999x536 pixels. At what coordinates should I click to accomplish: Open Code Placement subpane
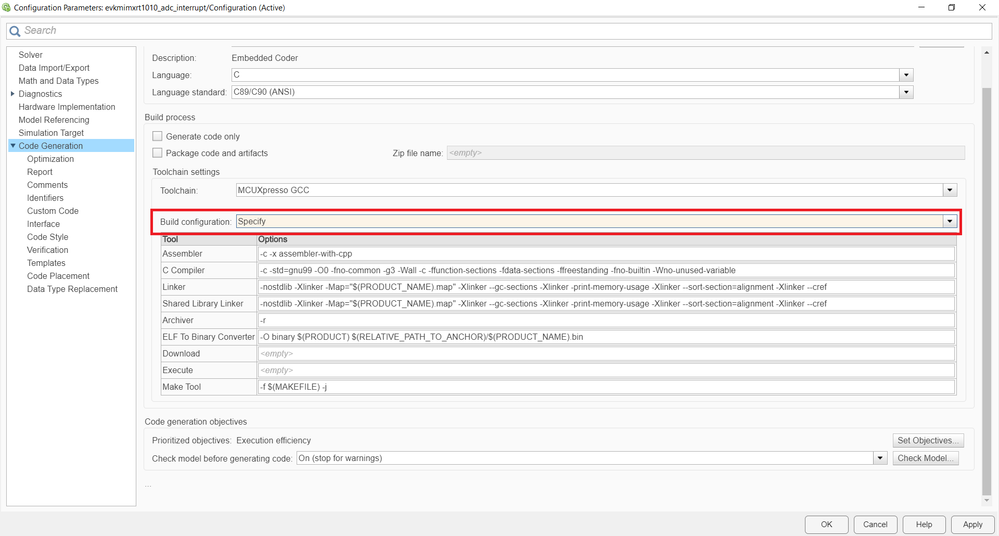58,276
